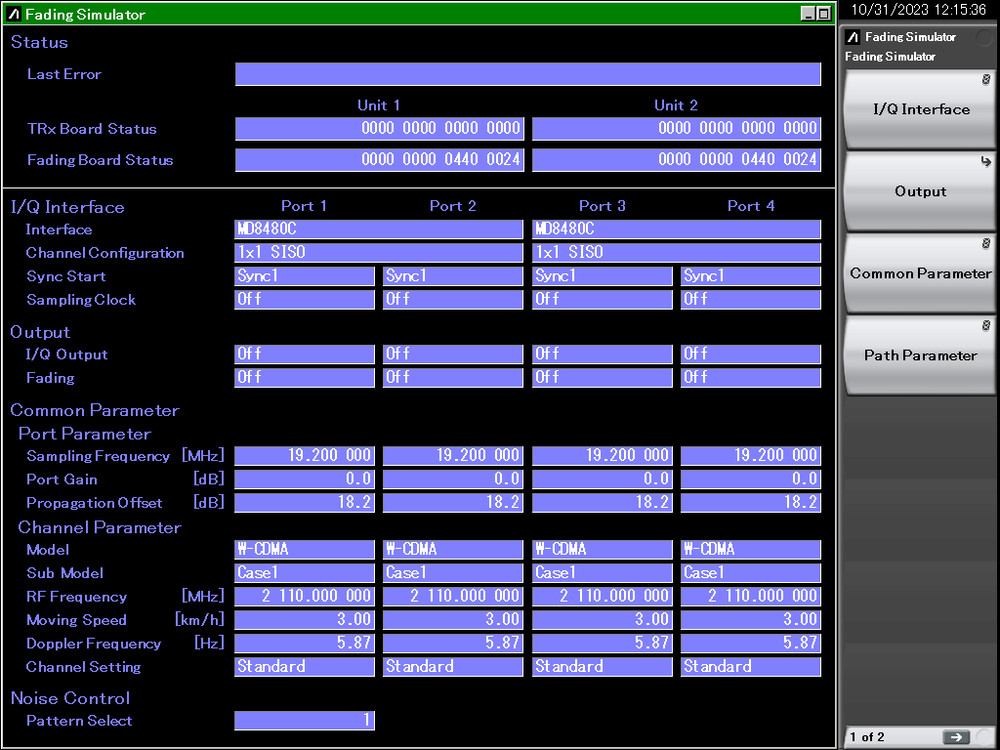Toggle I/Q Output for Port 2

(453, 355)
